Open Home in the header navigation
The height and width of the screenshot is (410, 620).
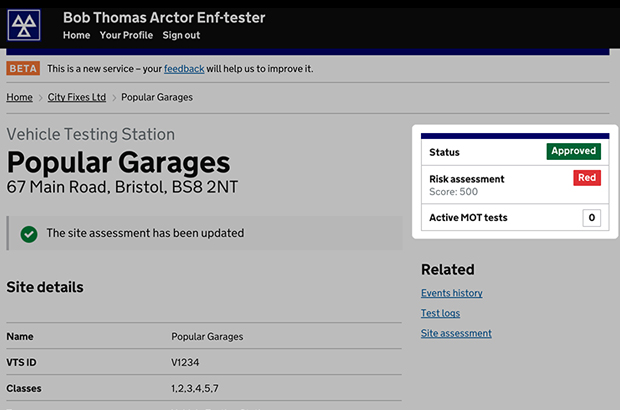[x=76, y=35]
